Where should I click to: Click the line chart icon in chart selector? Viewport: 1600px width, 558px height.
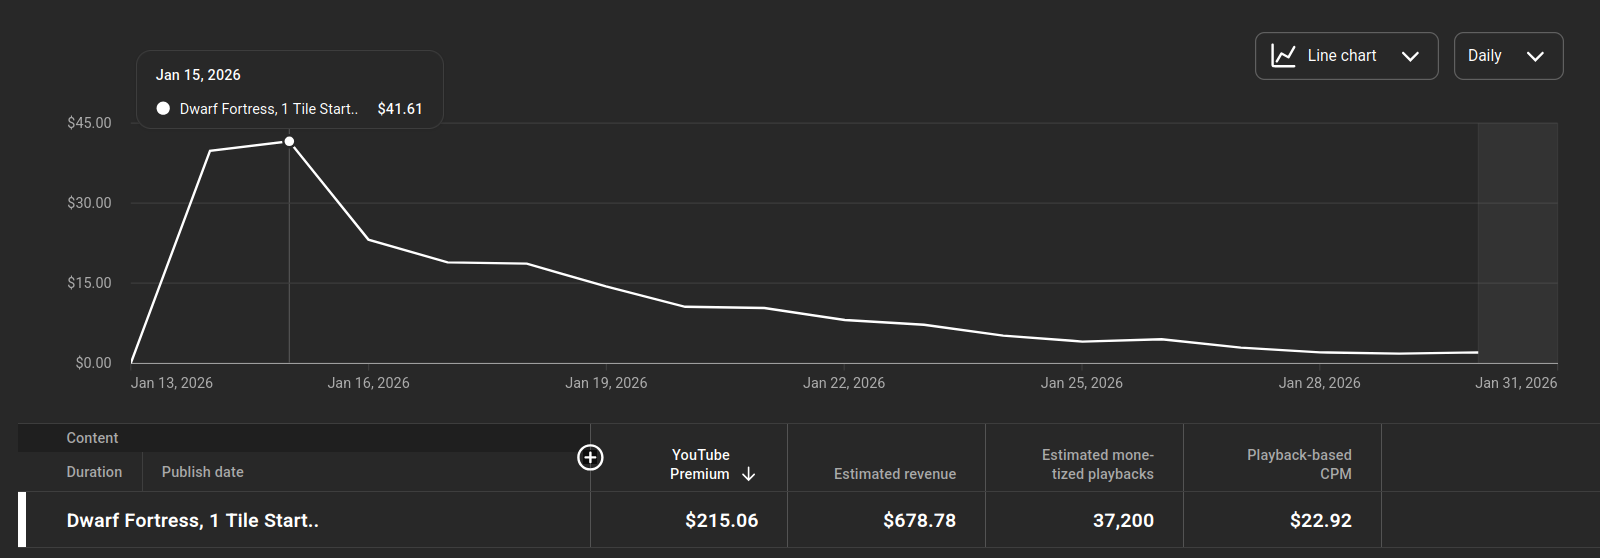(x=1283, y=56)
